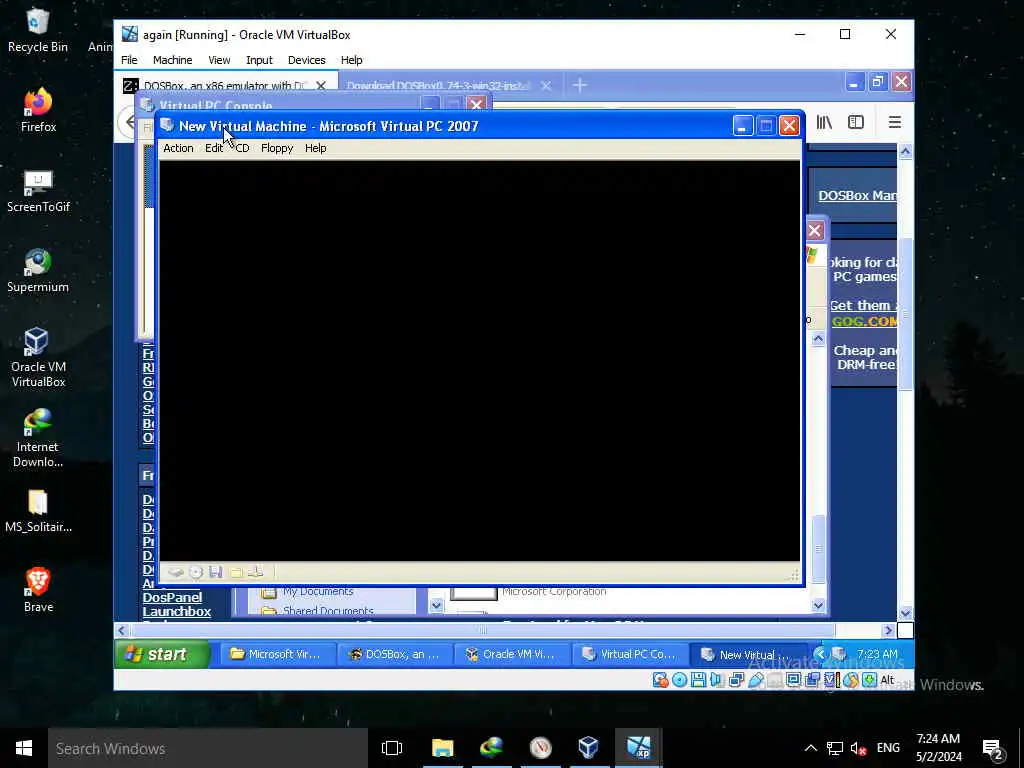The image size is (1024, 768).
Task: Click Windows 10 Start button
Action: coord(24,748)
